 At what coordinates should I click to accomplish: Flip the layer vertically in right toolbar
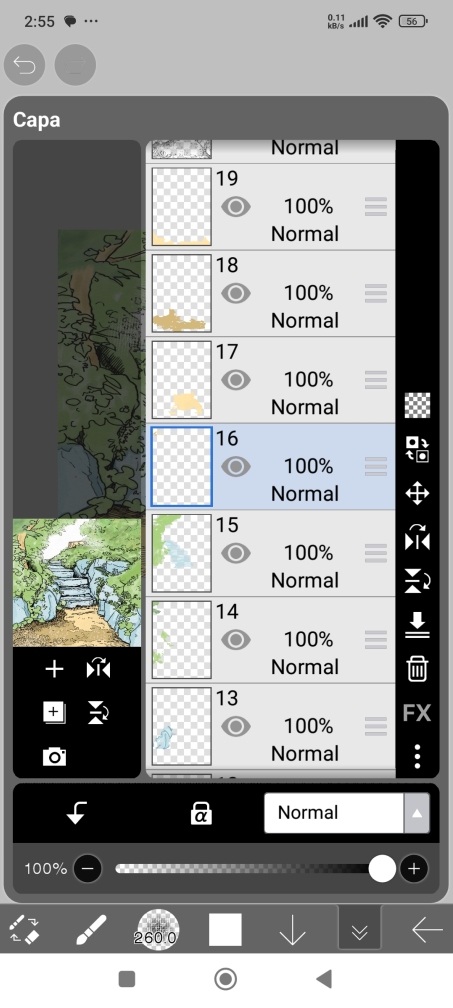[x=417, y=580]
